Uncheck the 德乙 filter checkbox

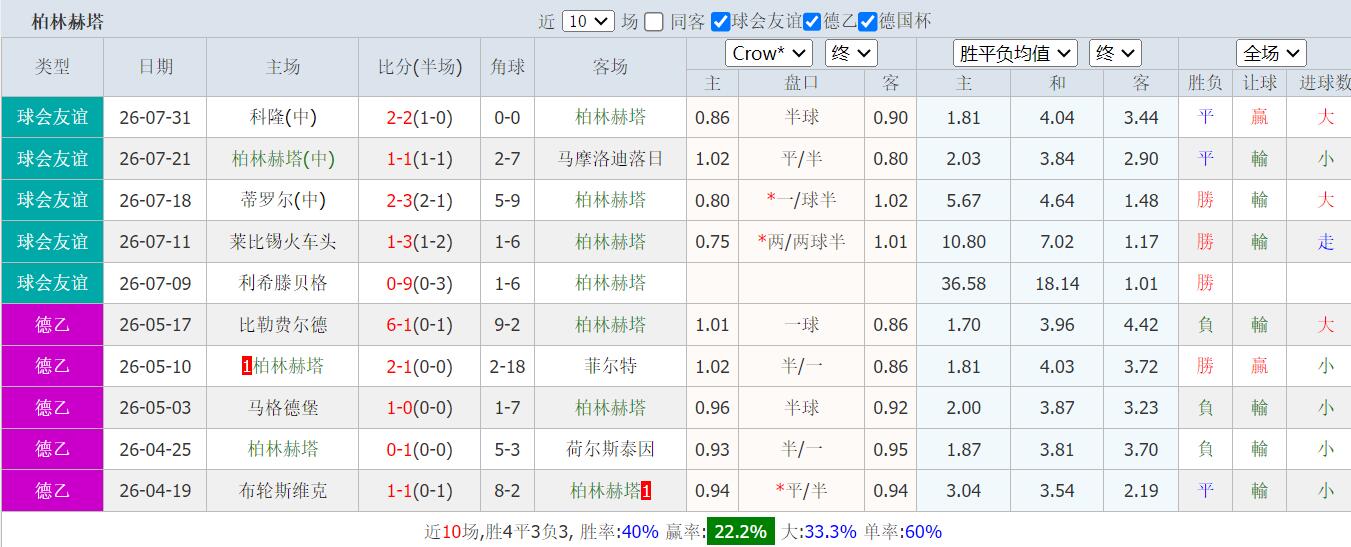click(x=811, y=22)
